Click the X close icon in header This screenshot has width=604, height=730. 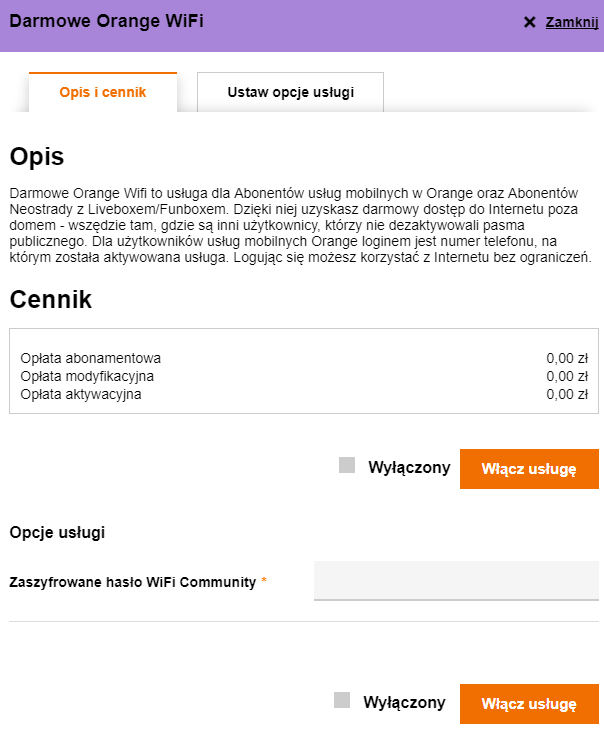(x=530, y=22)
